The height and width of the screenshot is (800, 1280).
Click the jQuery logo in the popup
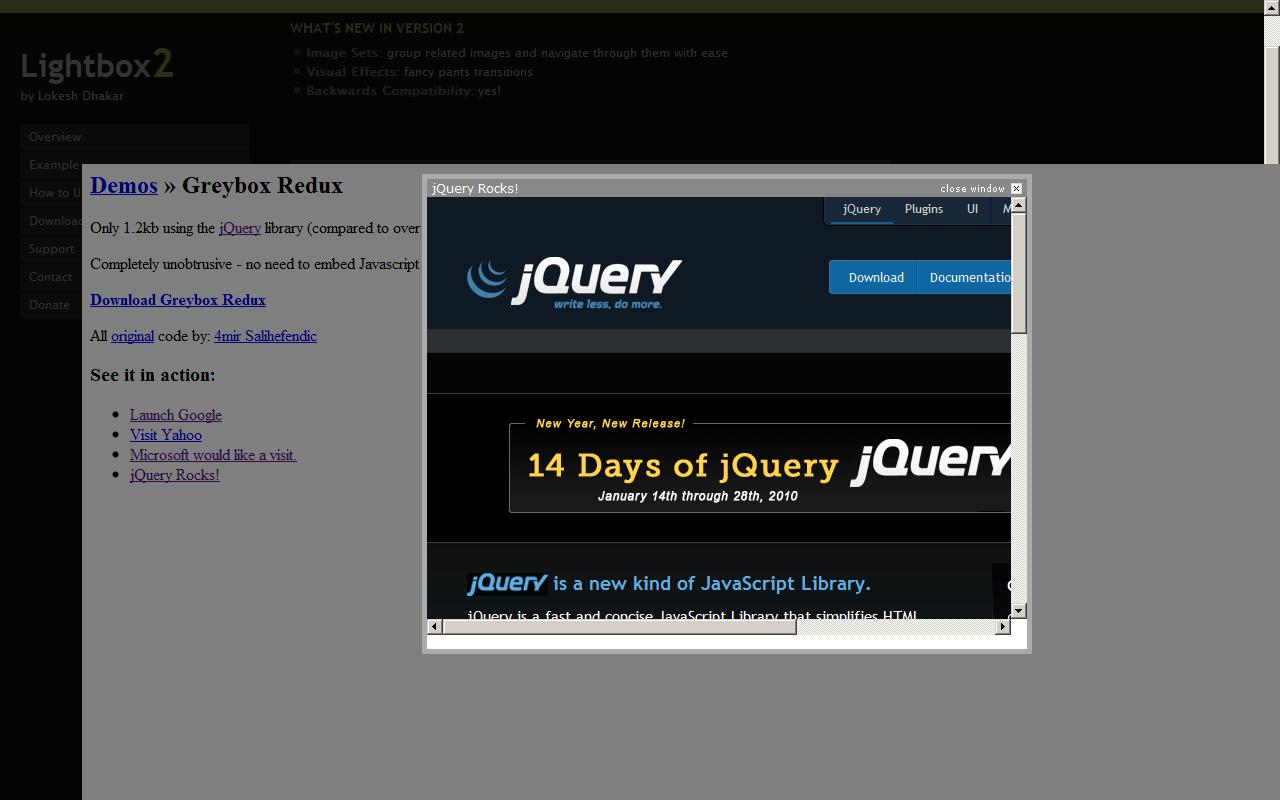click(x=574, y=283)
